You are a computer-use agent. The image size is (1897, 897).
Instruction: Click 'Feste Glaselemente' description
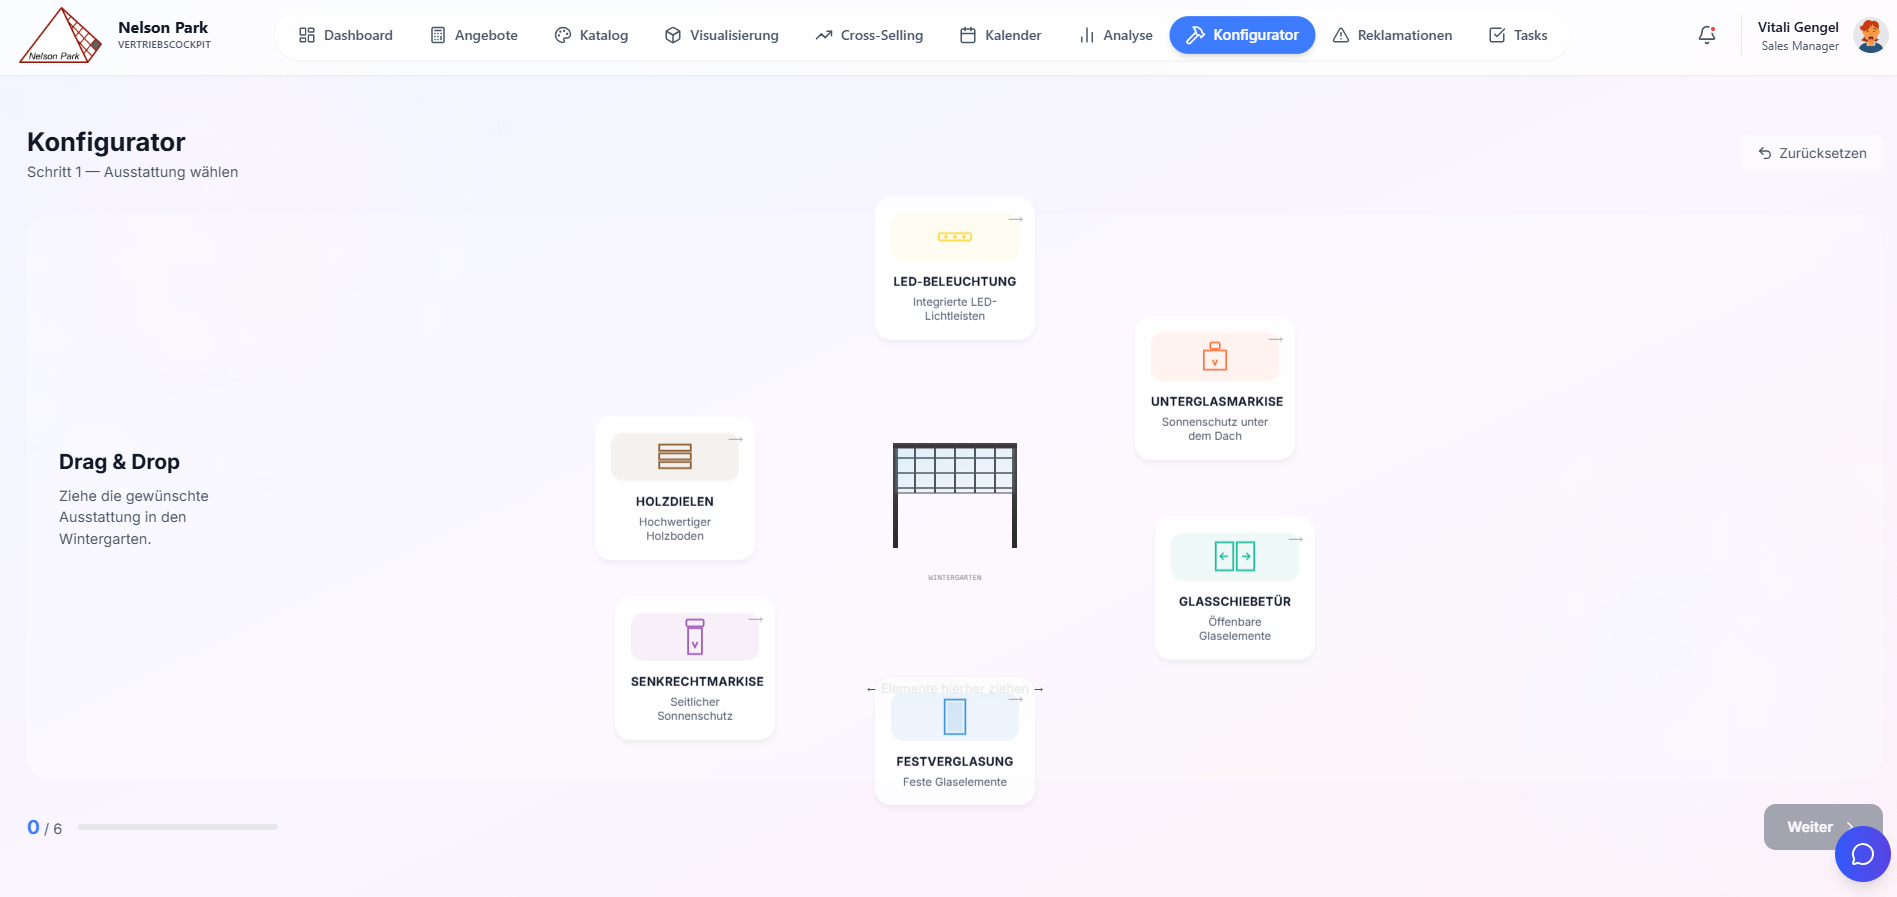coord(955,782)
